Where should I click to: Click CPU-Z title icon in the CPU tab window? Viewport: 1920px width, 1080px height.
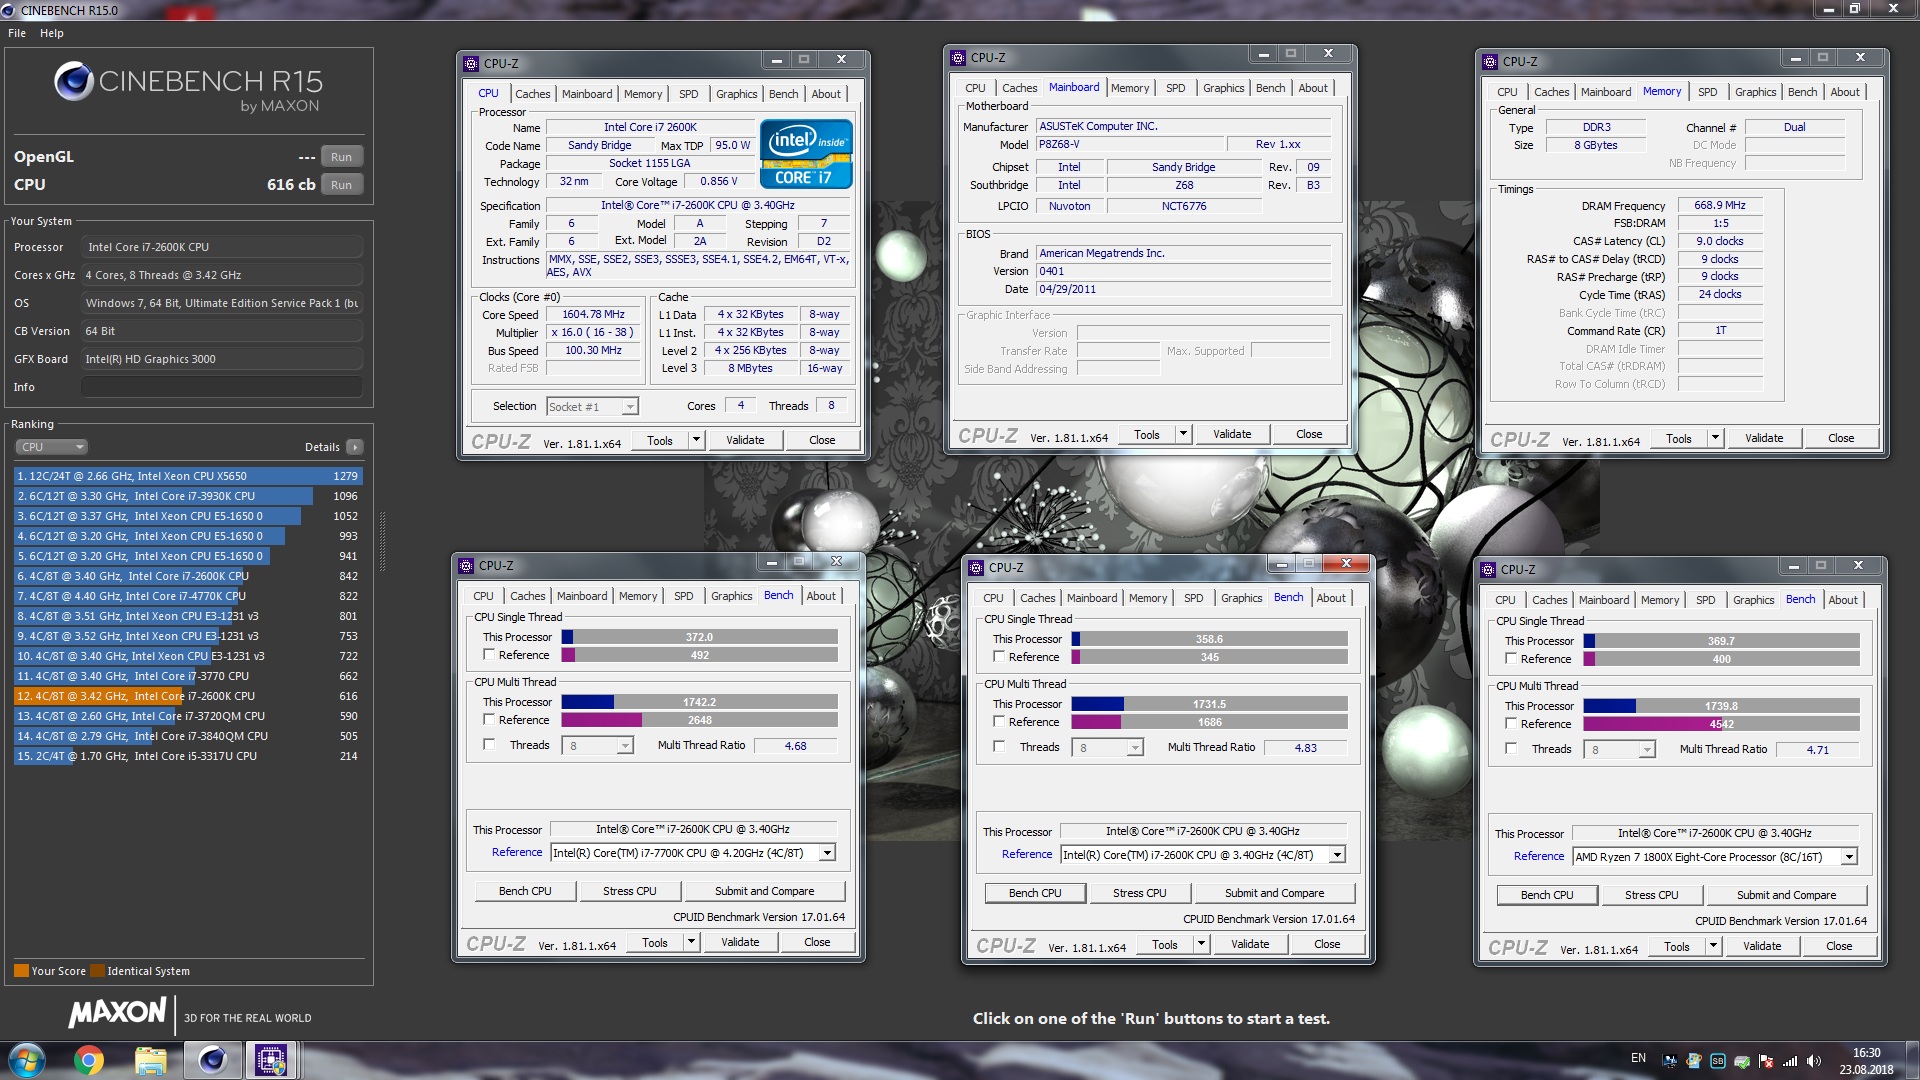click(x=471, y=64)
